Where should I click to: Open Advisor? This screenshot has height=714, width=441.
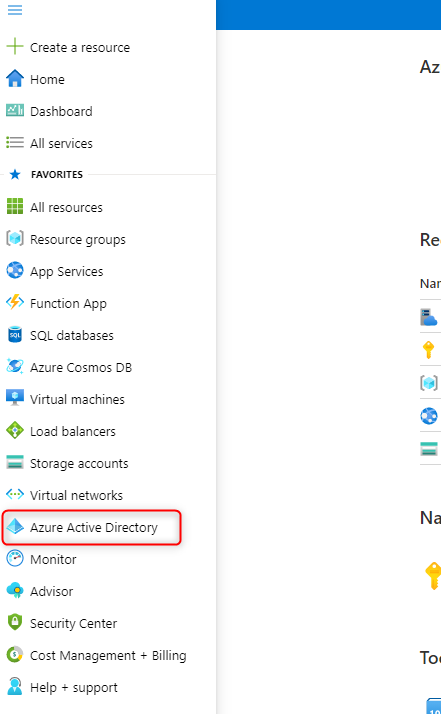pyautogui.click(x=51, y=592)
